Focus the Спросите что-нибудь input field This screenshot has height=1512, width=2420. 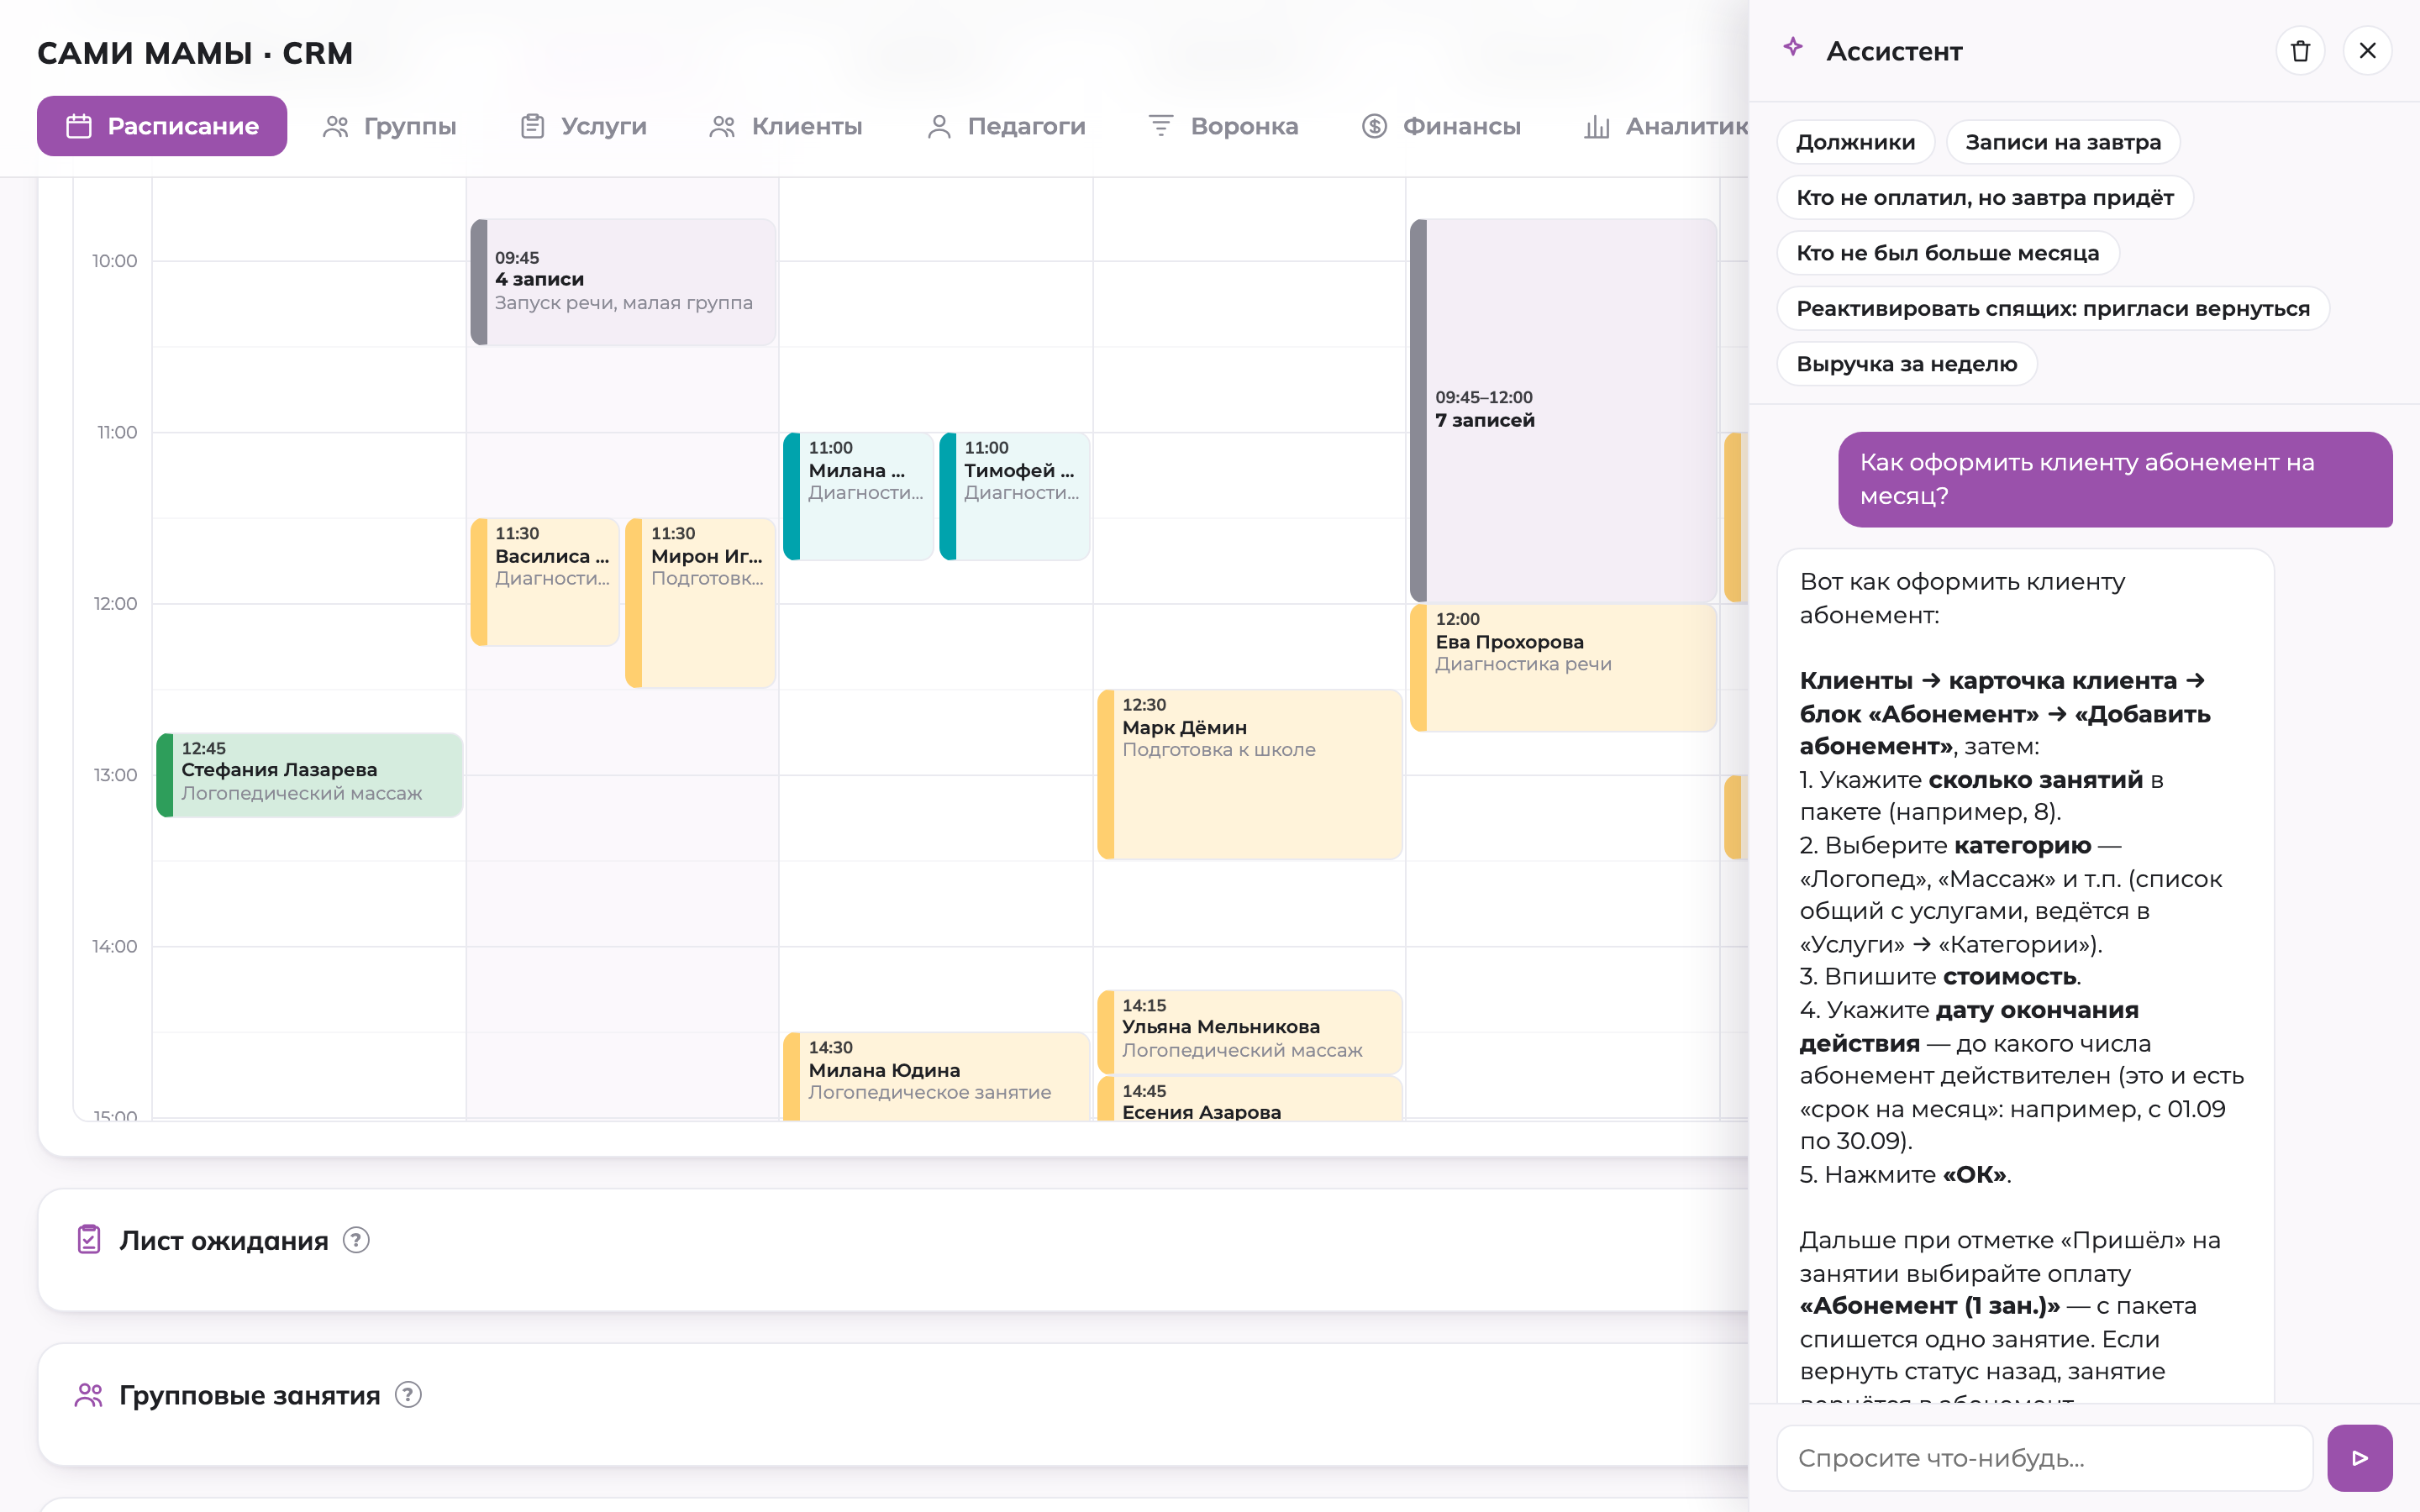click(2045, 1458)
